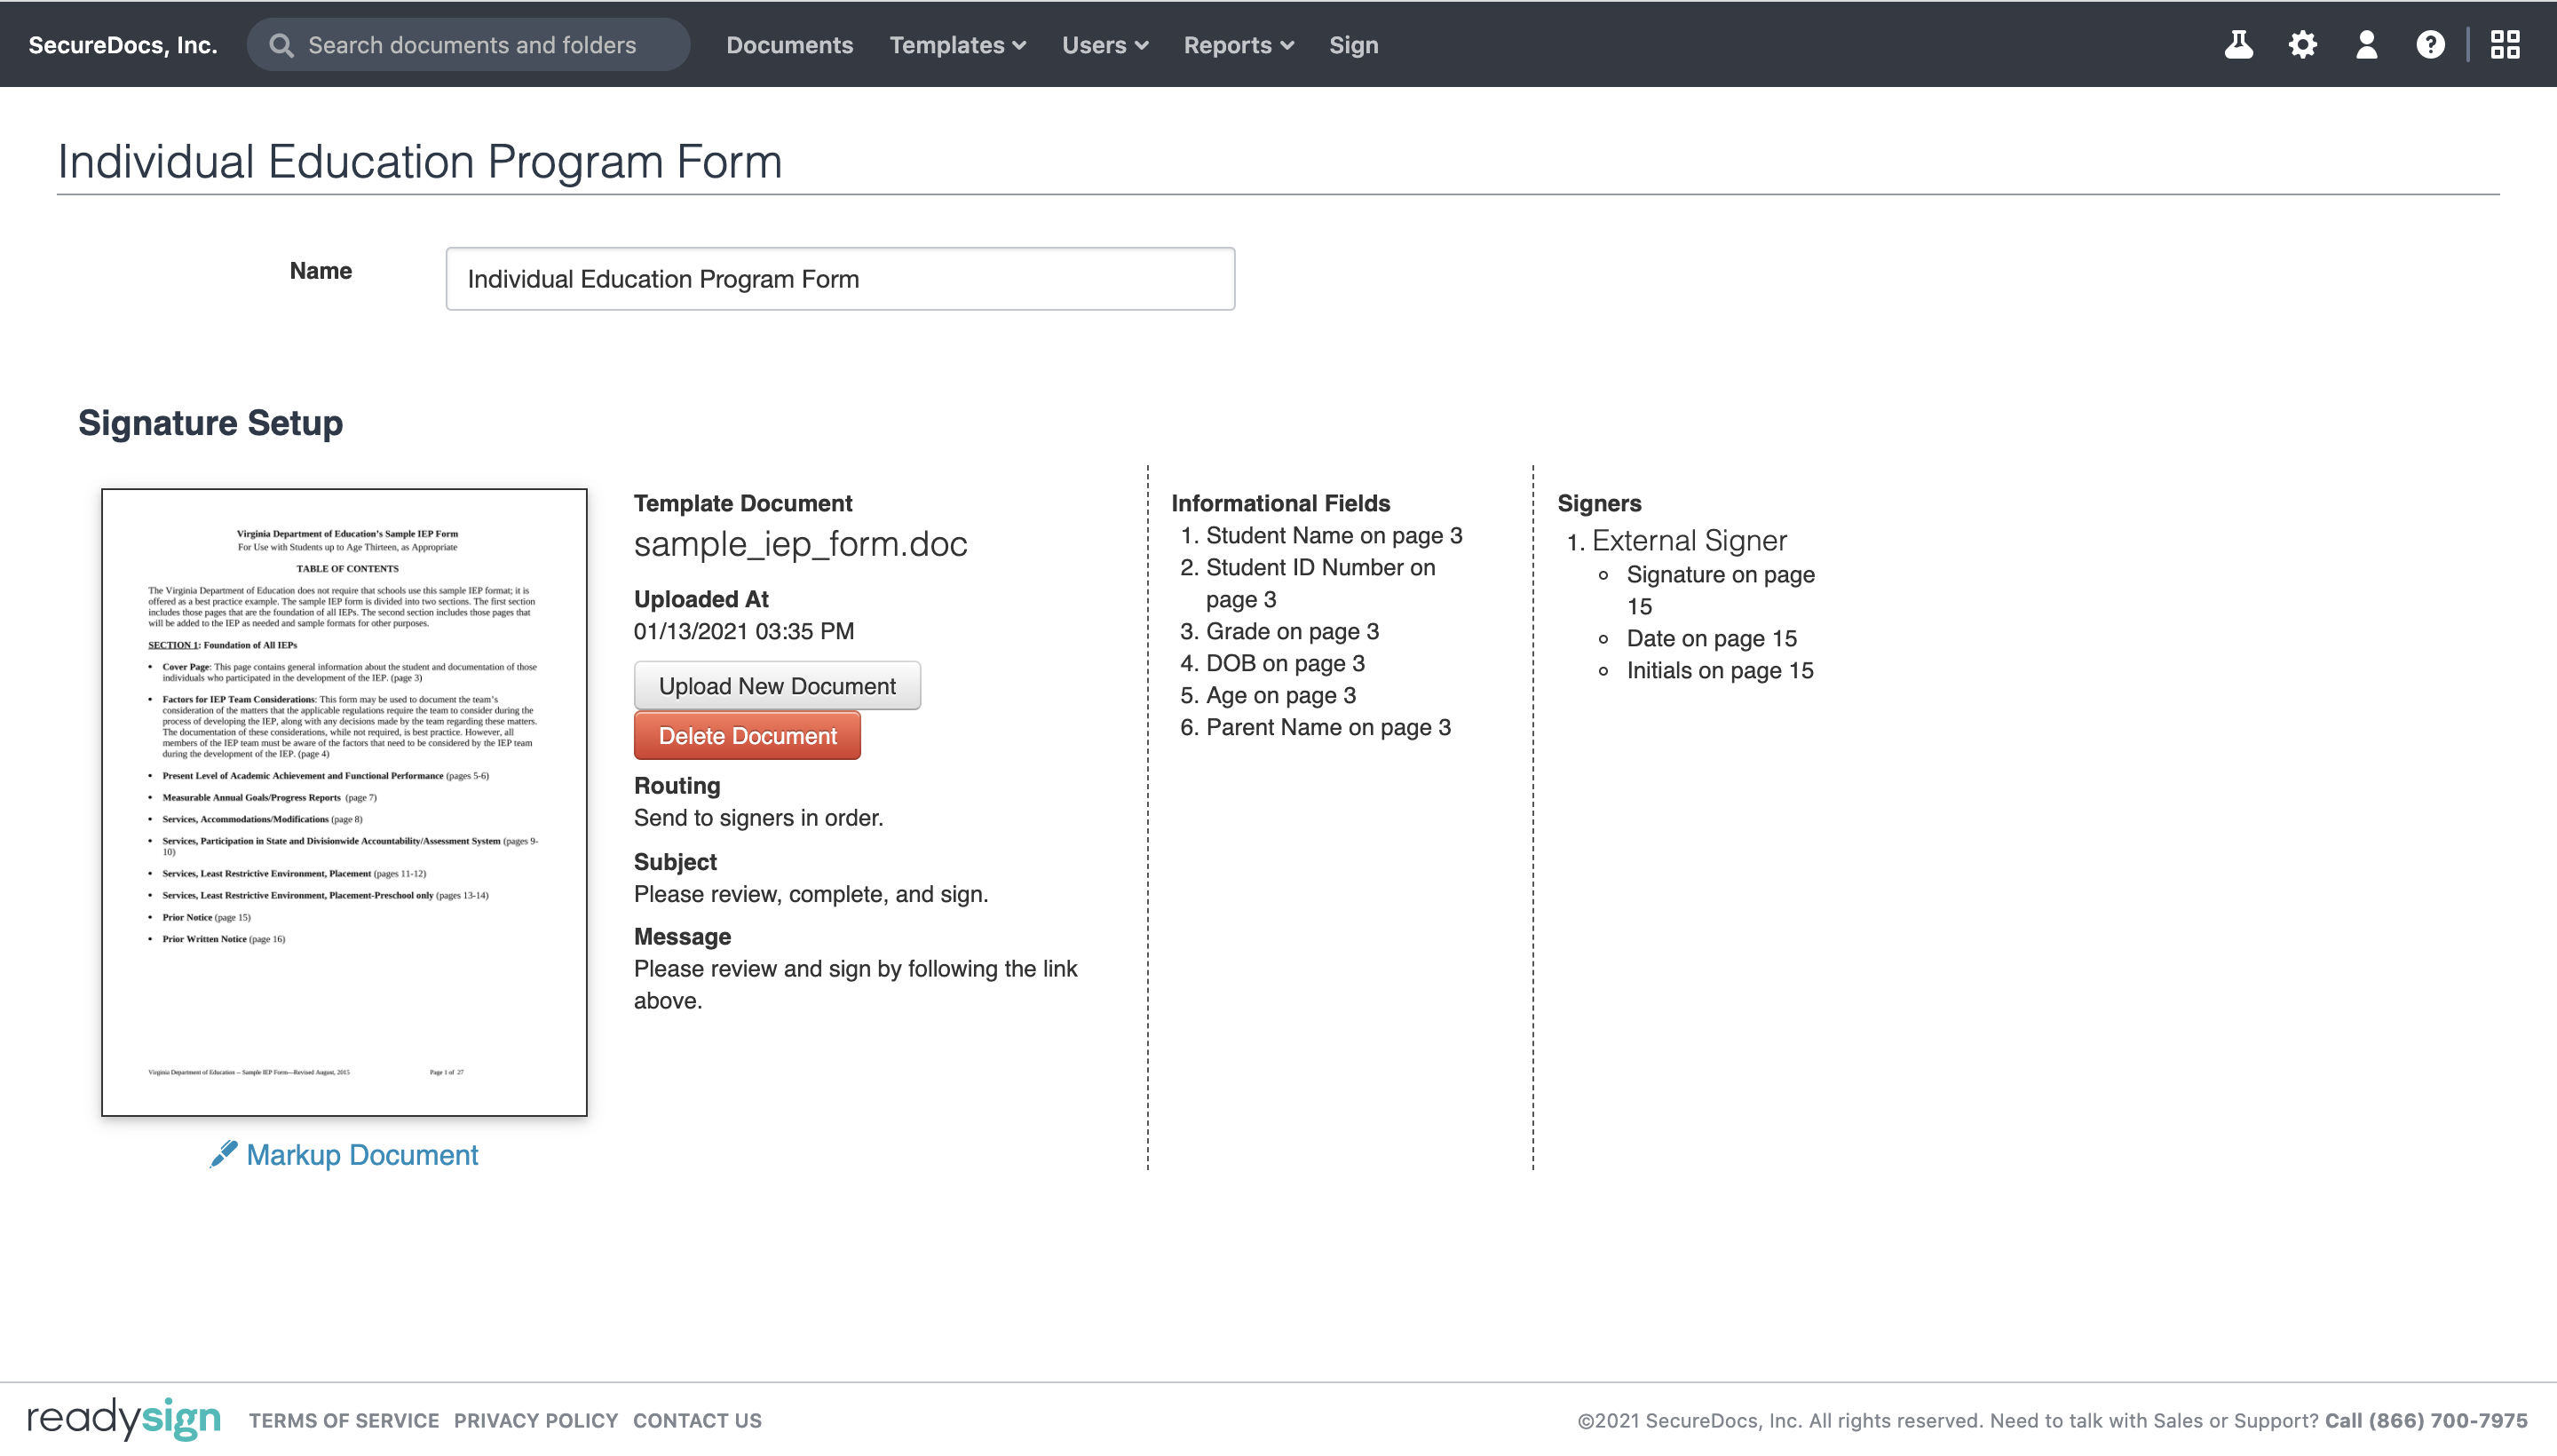Select Sign in the navigation bar
Viewport: 2557px width, 1456px height.
[x=1353, y=44]
